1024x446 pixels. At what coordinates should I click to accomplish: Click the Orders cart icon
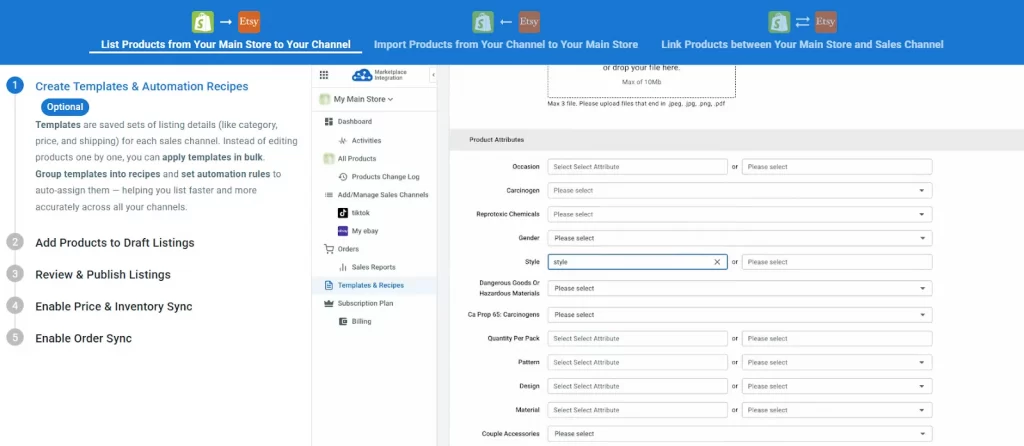(328, 249)
